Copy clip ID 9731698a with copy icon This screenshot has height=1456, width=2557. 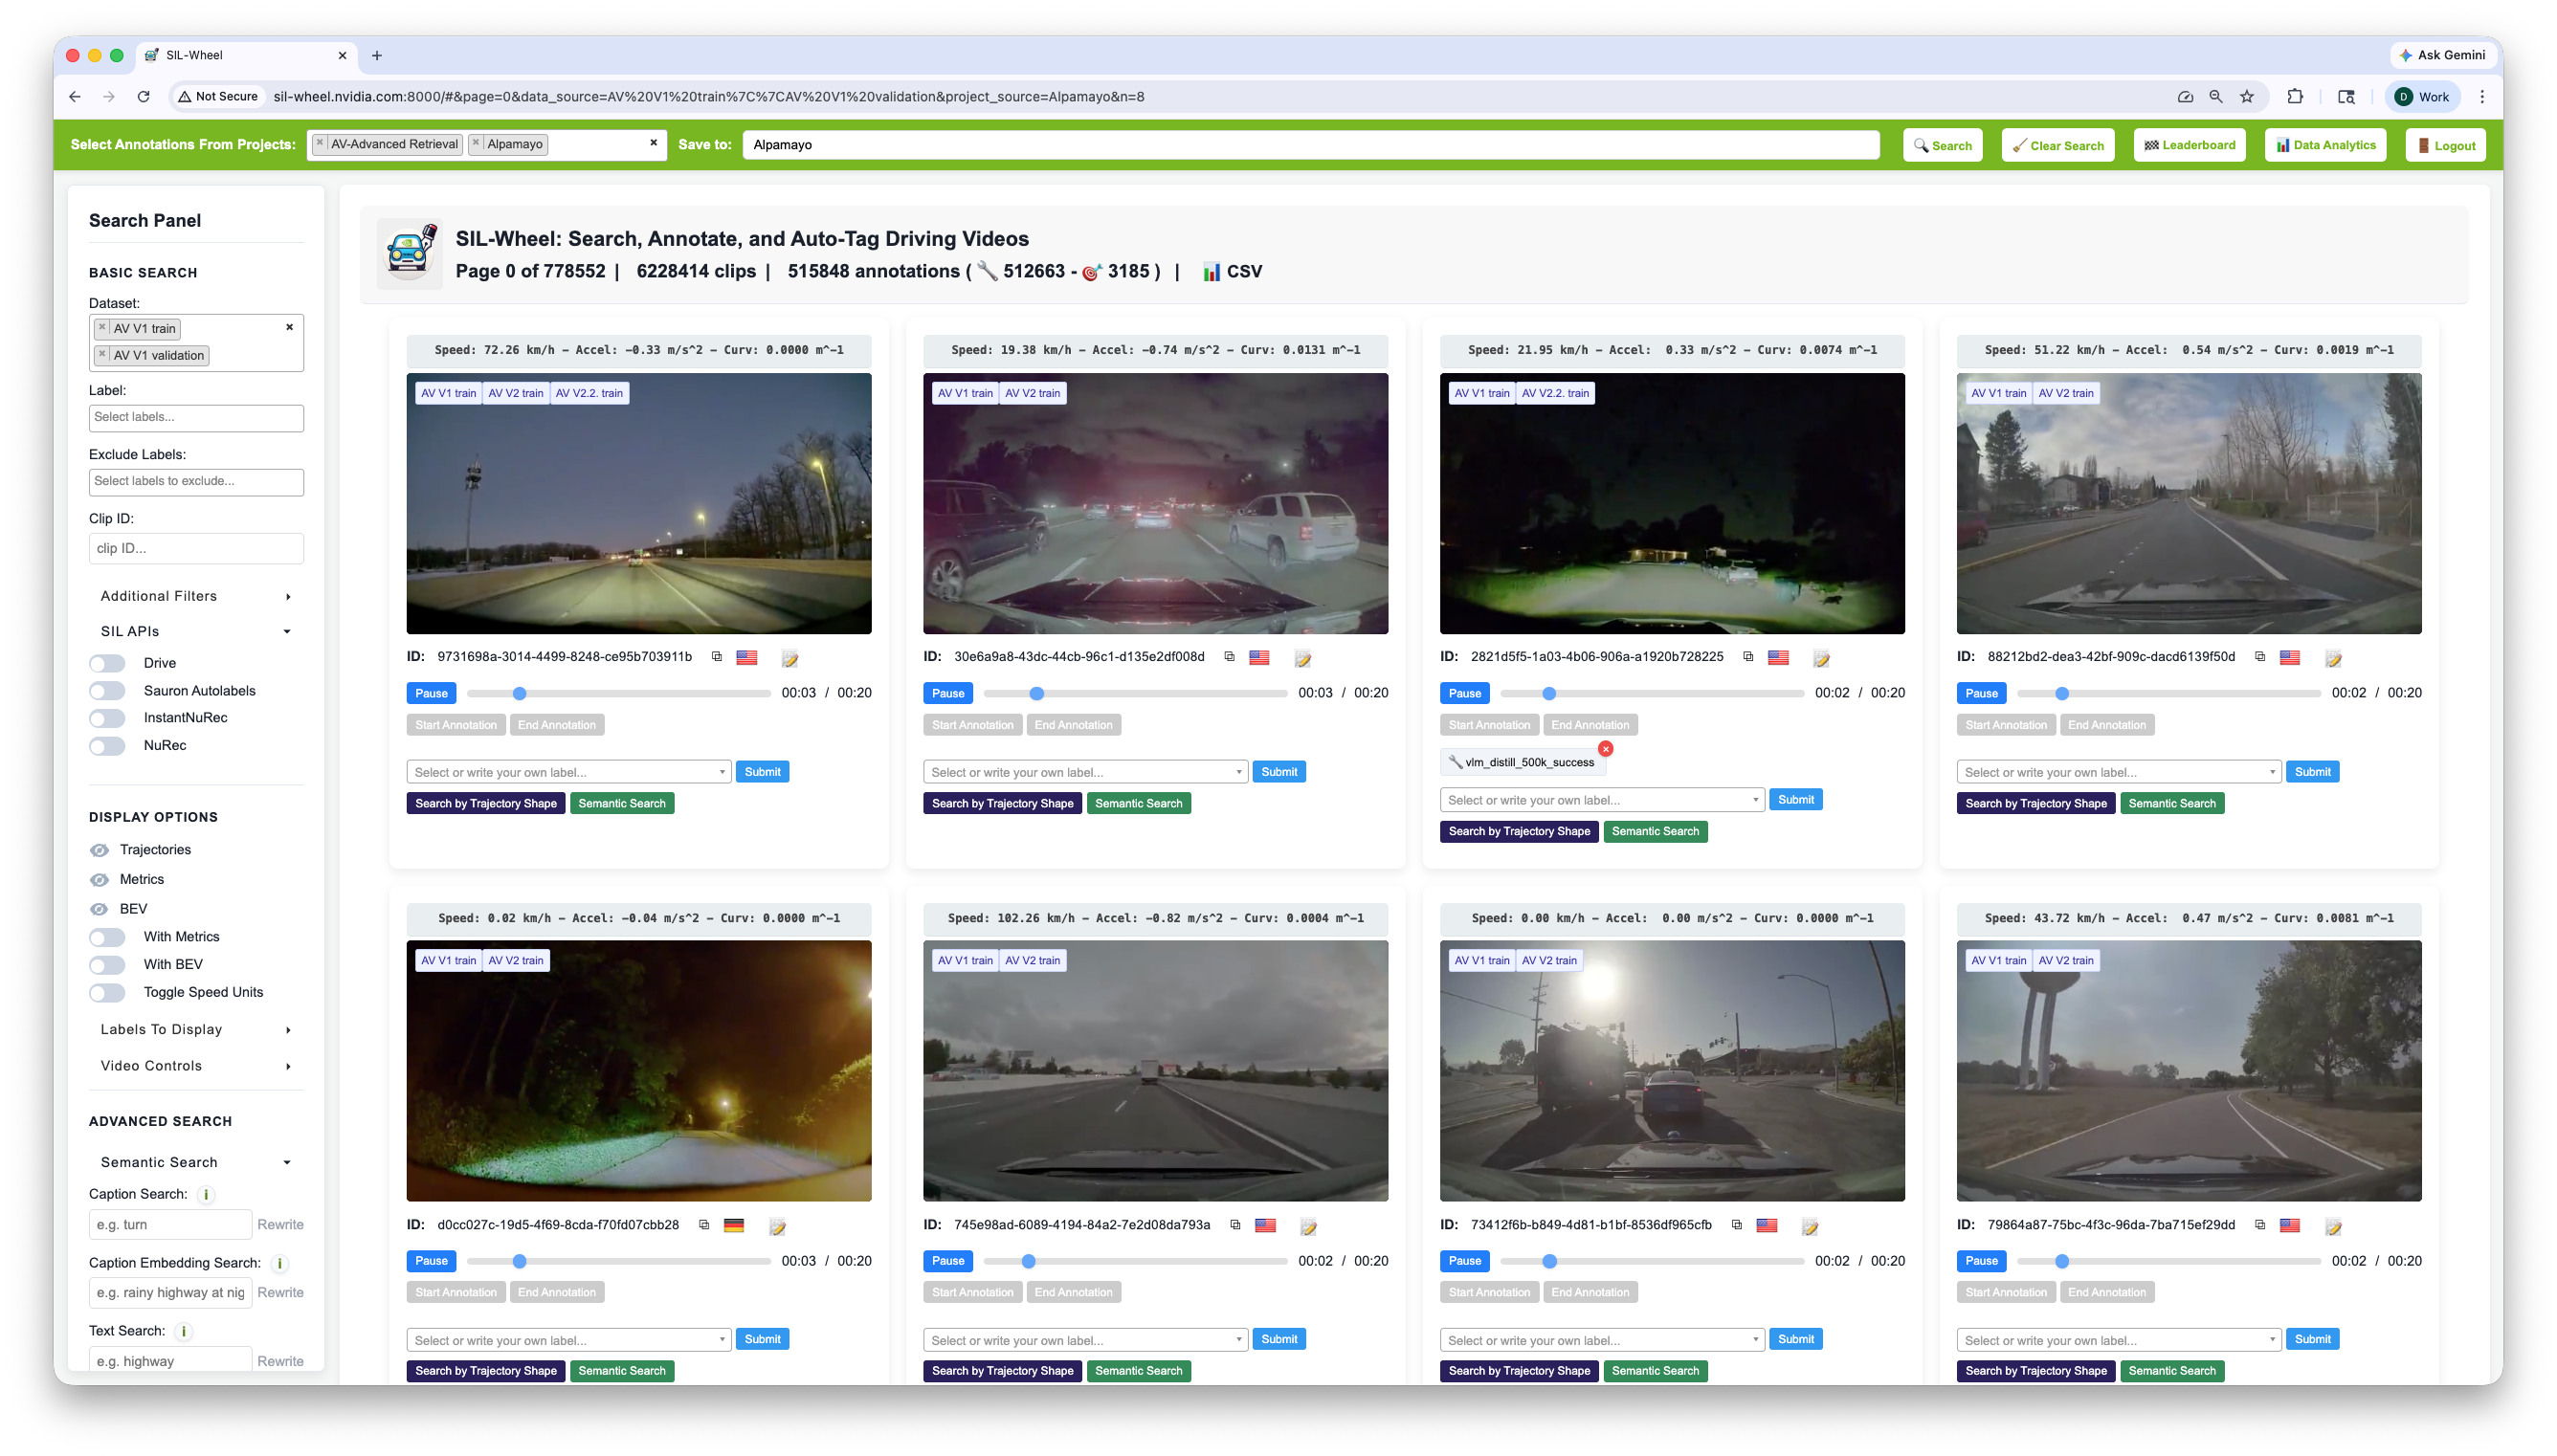pyautogui.click(x=717, y=657)
